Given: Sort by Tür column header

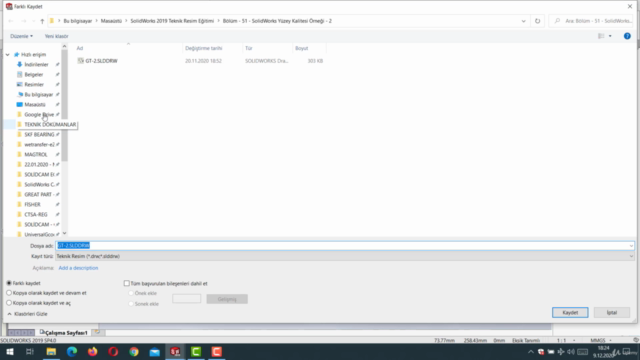Looking at the screenshot, I should click(x=249, y=48).
